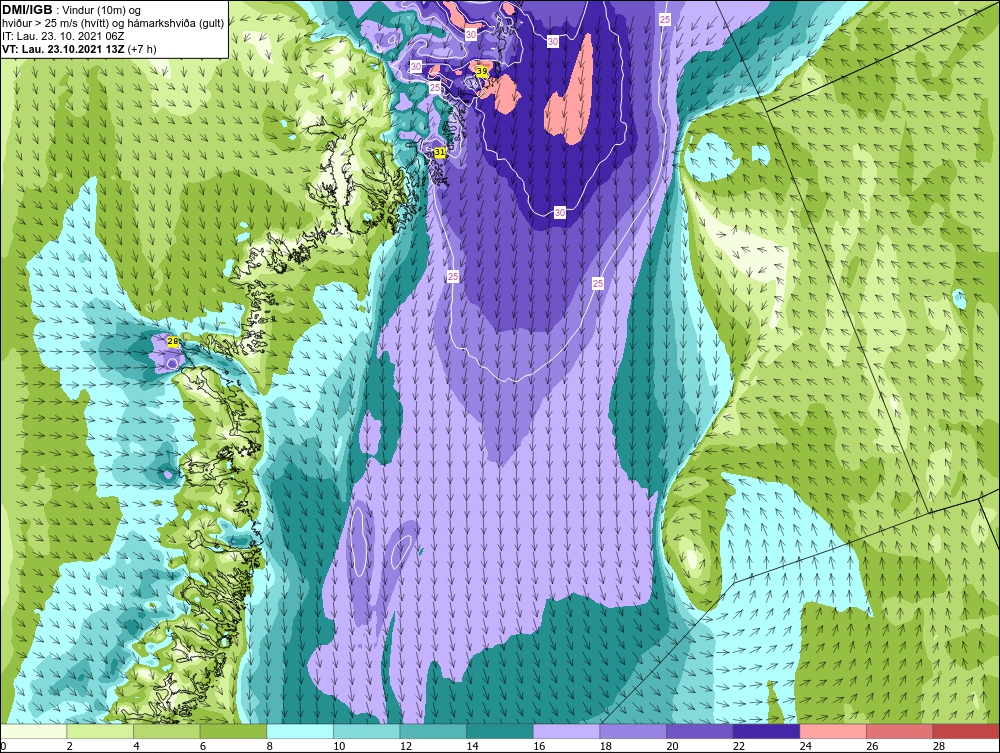Click the 18–20 m/s light purple legend swatch
The height and width of the screenshot is (753, 1000).
pyautogui.click(x=633, y=731)
